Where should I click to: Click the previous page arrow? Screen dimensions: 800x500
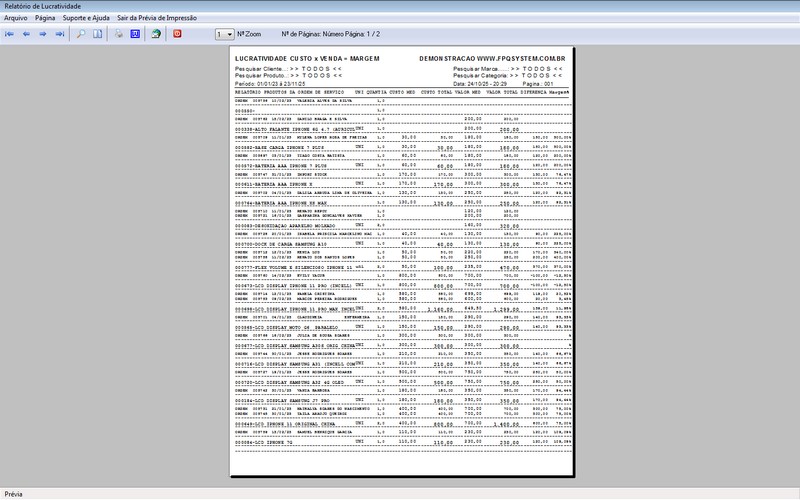(x=26, y=34)
